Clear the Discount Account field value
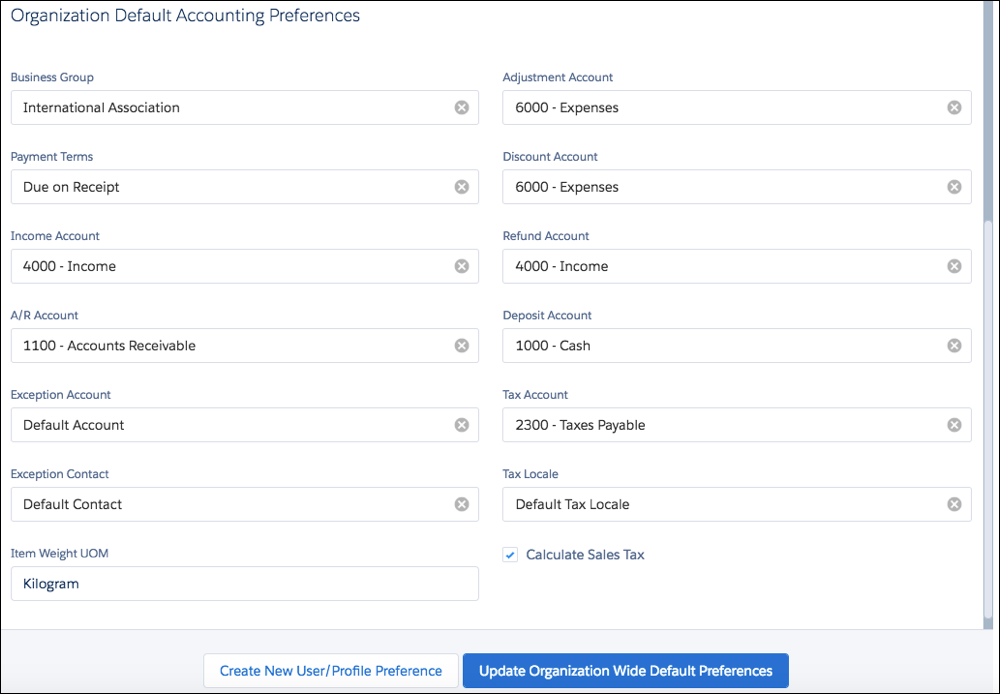Viewport: 1000px width, 694px height. tap(954, 187)
